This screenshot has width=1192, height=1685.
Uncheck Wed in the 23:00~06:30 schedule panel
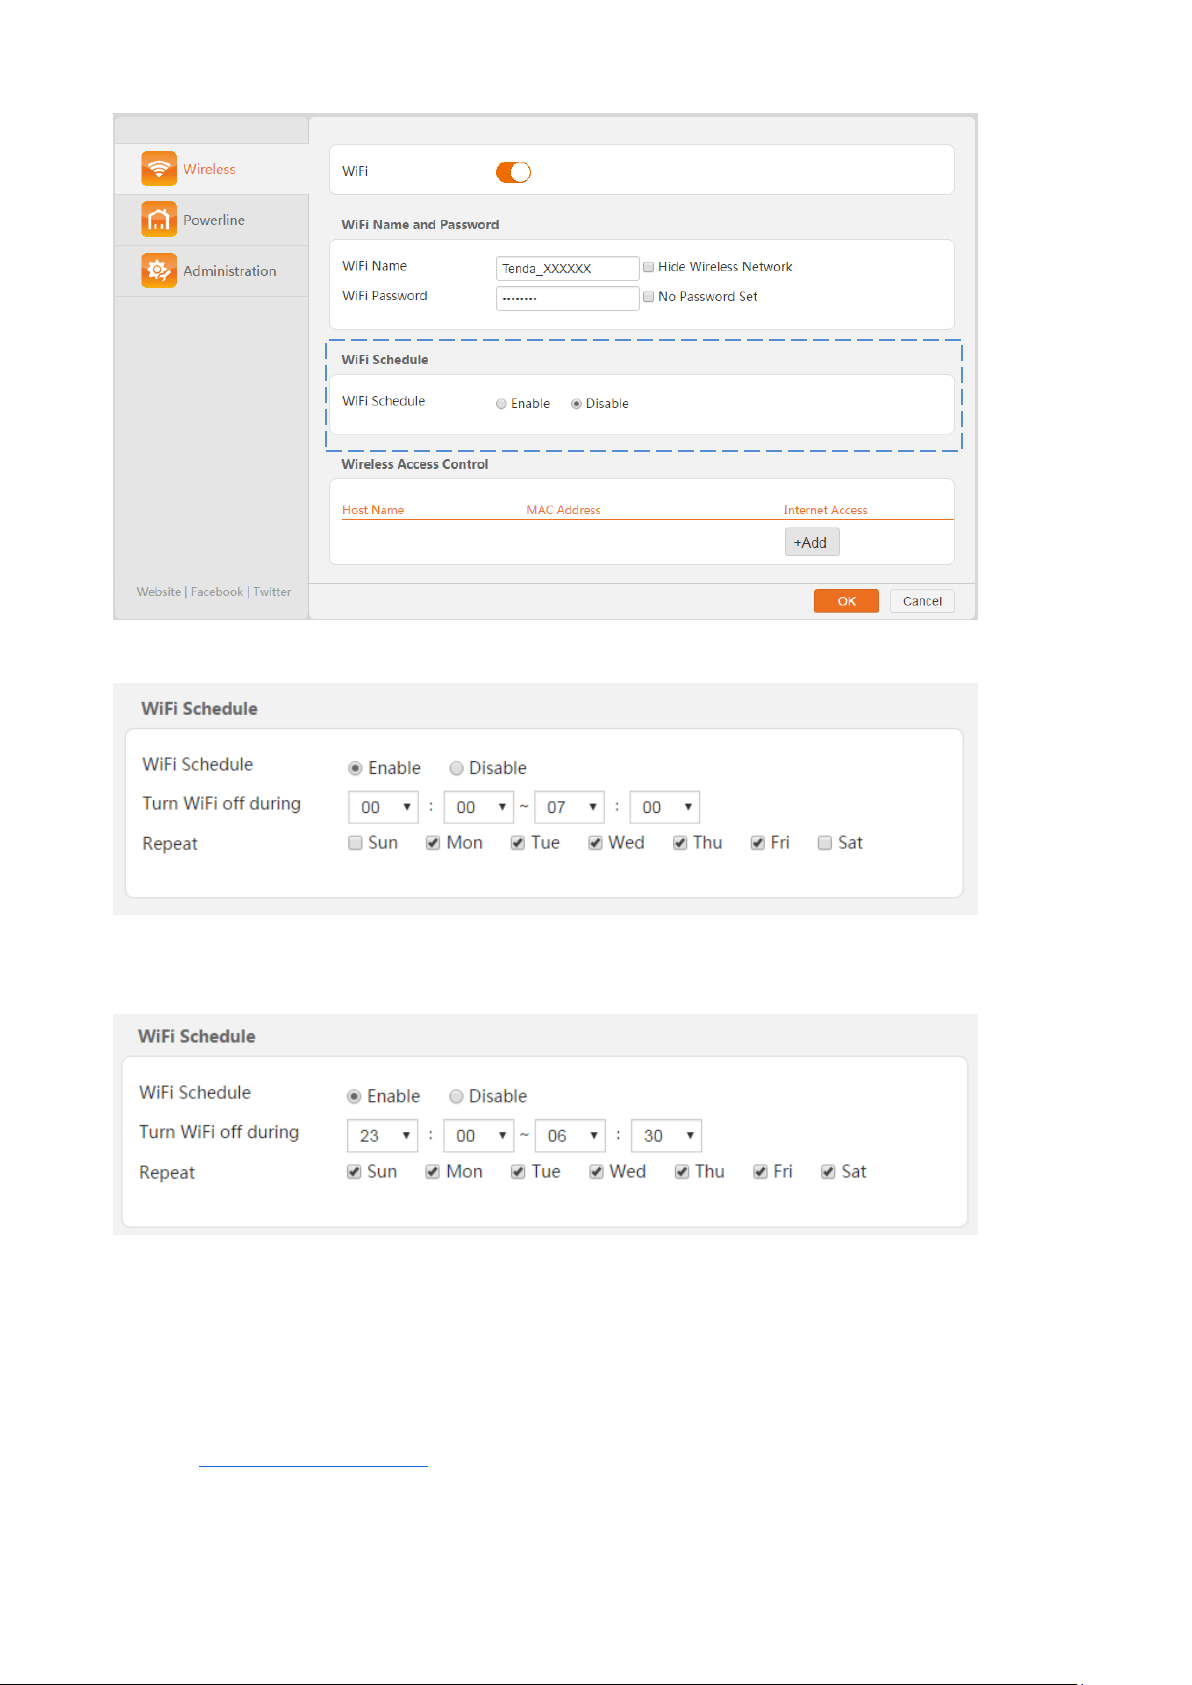596,1172
